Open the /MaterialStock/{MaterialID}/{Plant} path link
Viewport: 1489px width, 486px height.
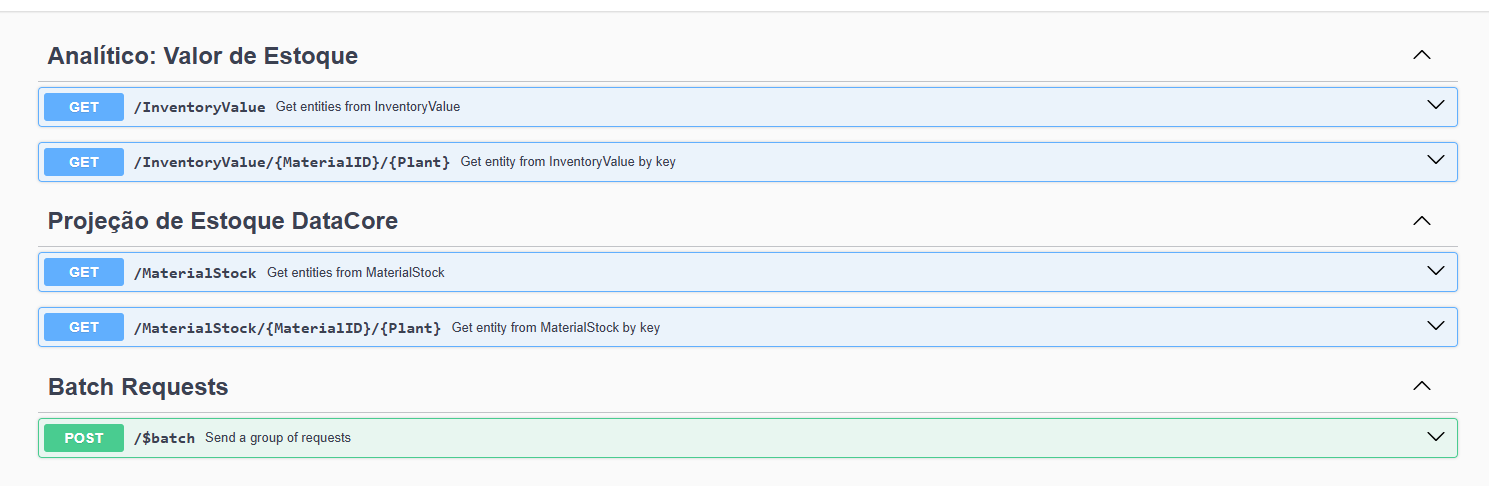coord(287,328)
